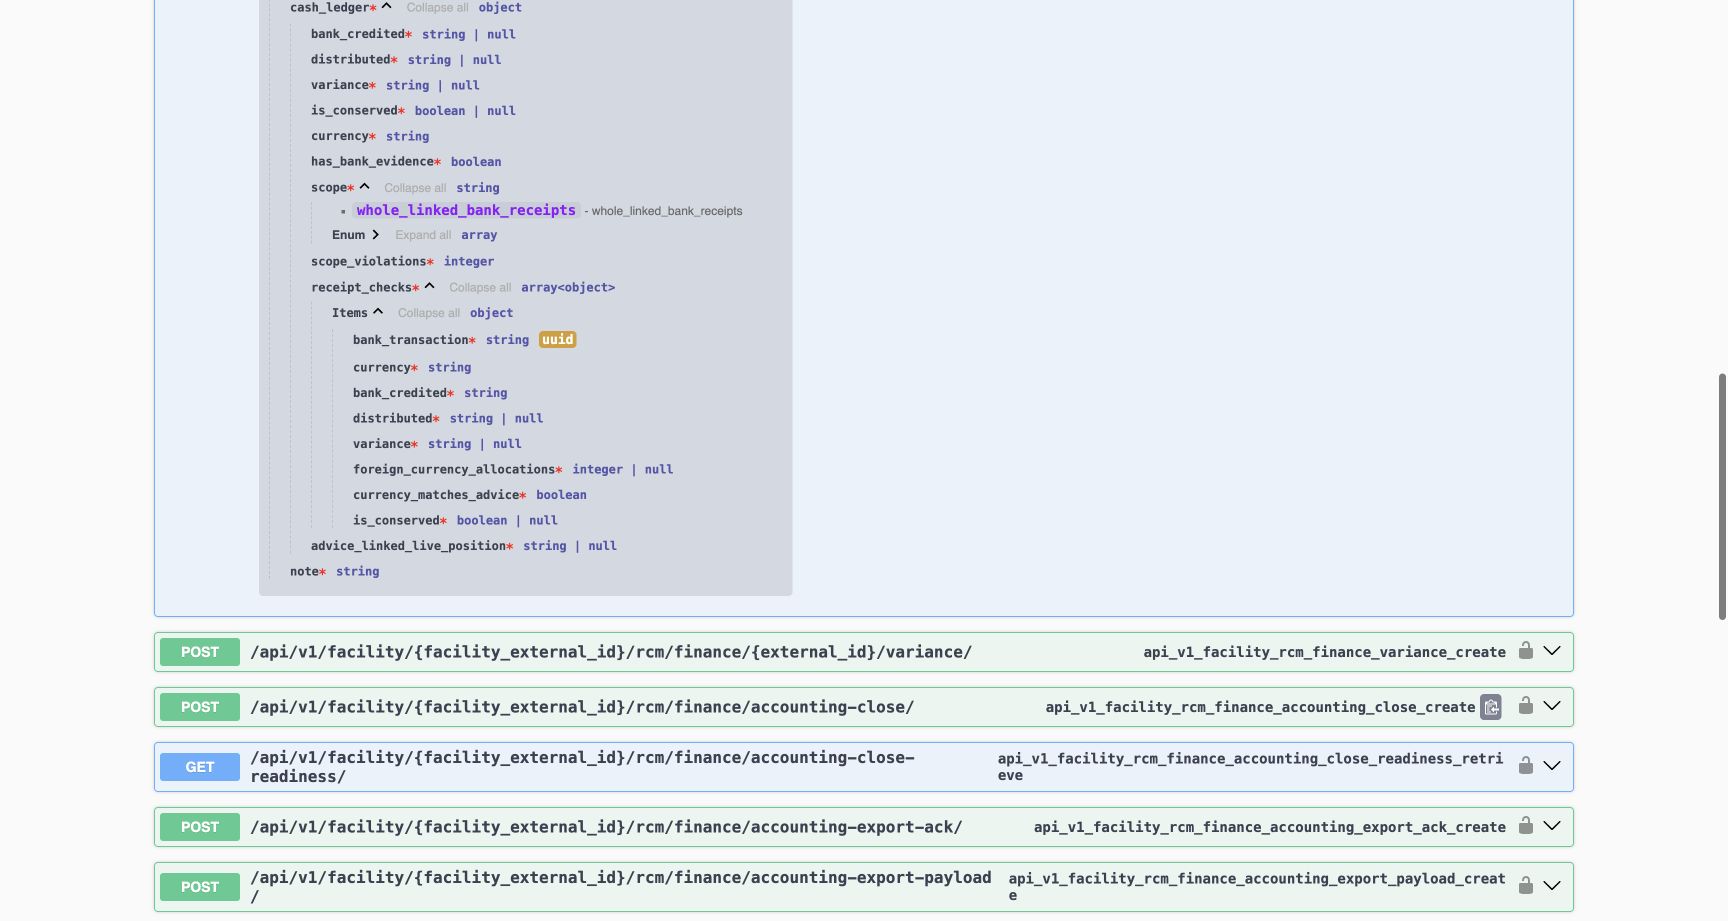Click the scope_violations property name
Screen dimensions: 1728x921
[368, 261]
